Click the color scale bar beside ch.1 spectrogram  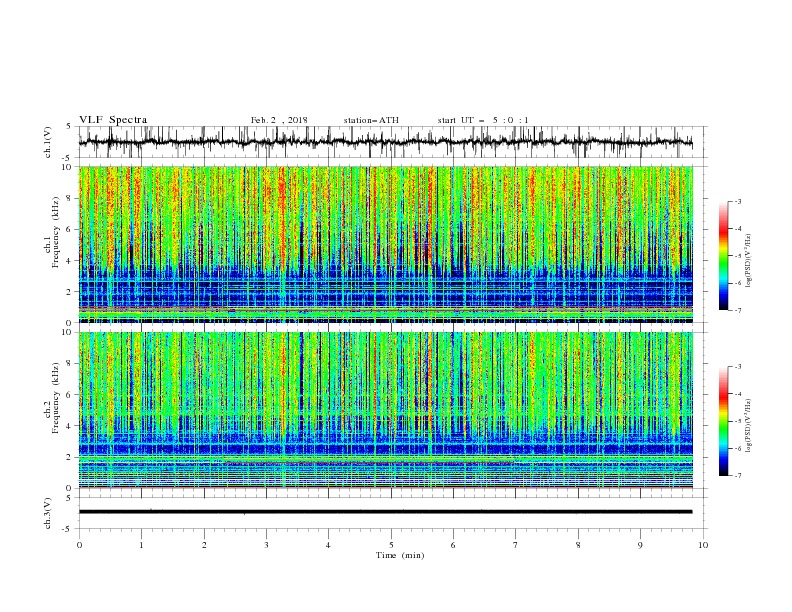coord(724,256)
